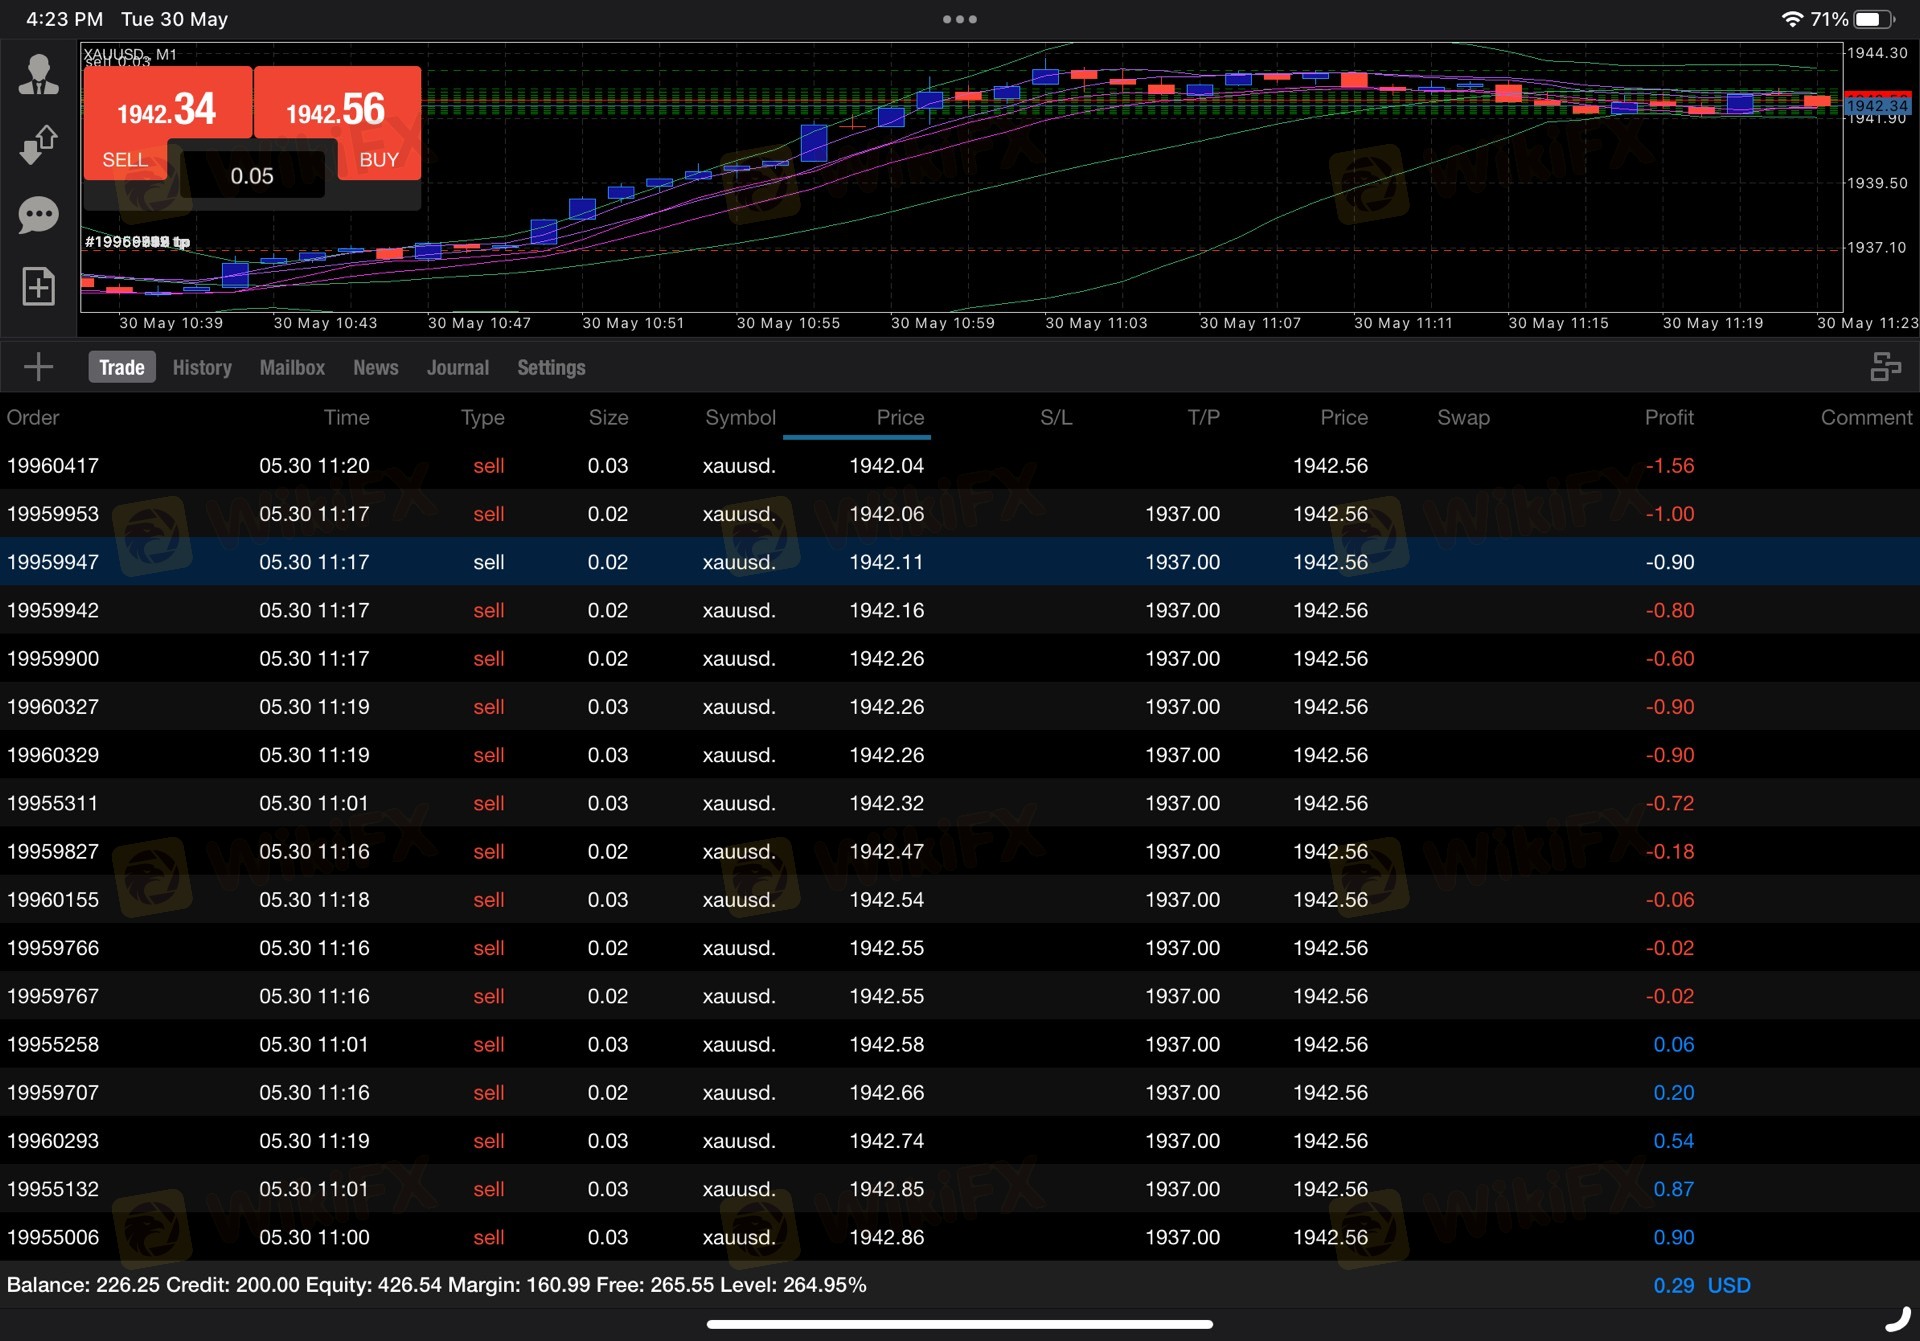Tap the trade arrows icon in sidebar
The height and width of the screenshot is (1341, 1920).
pyautogui.click(x=38, y=144)
